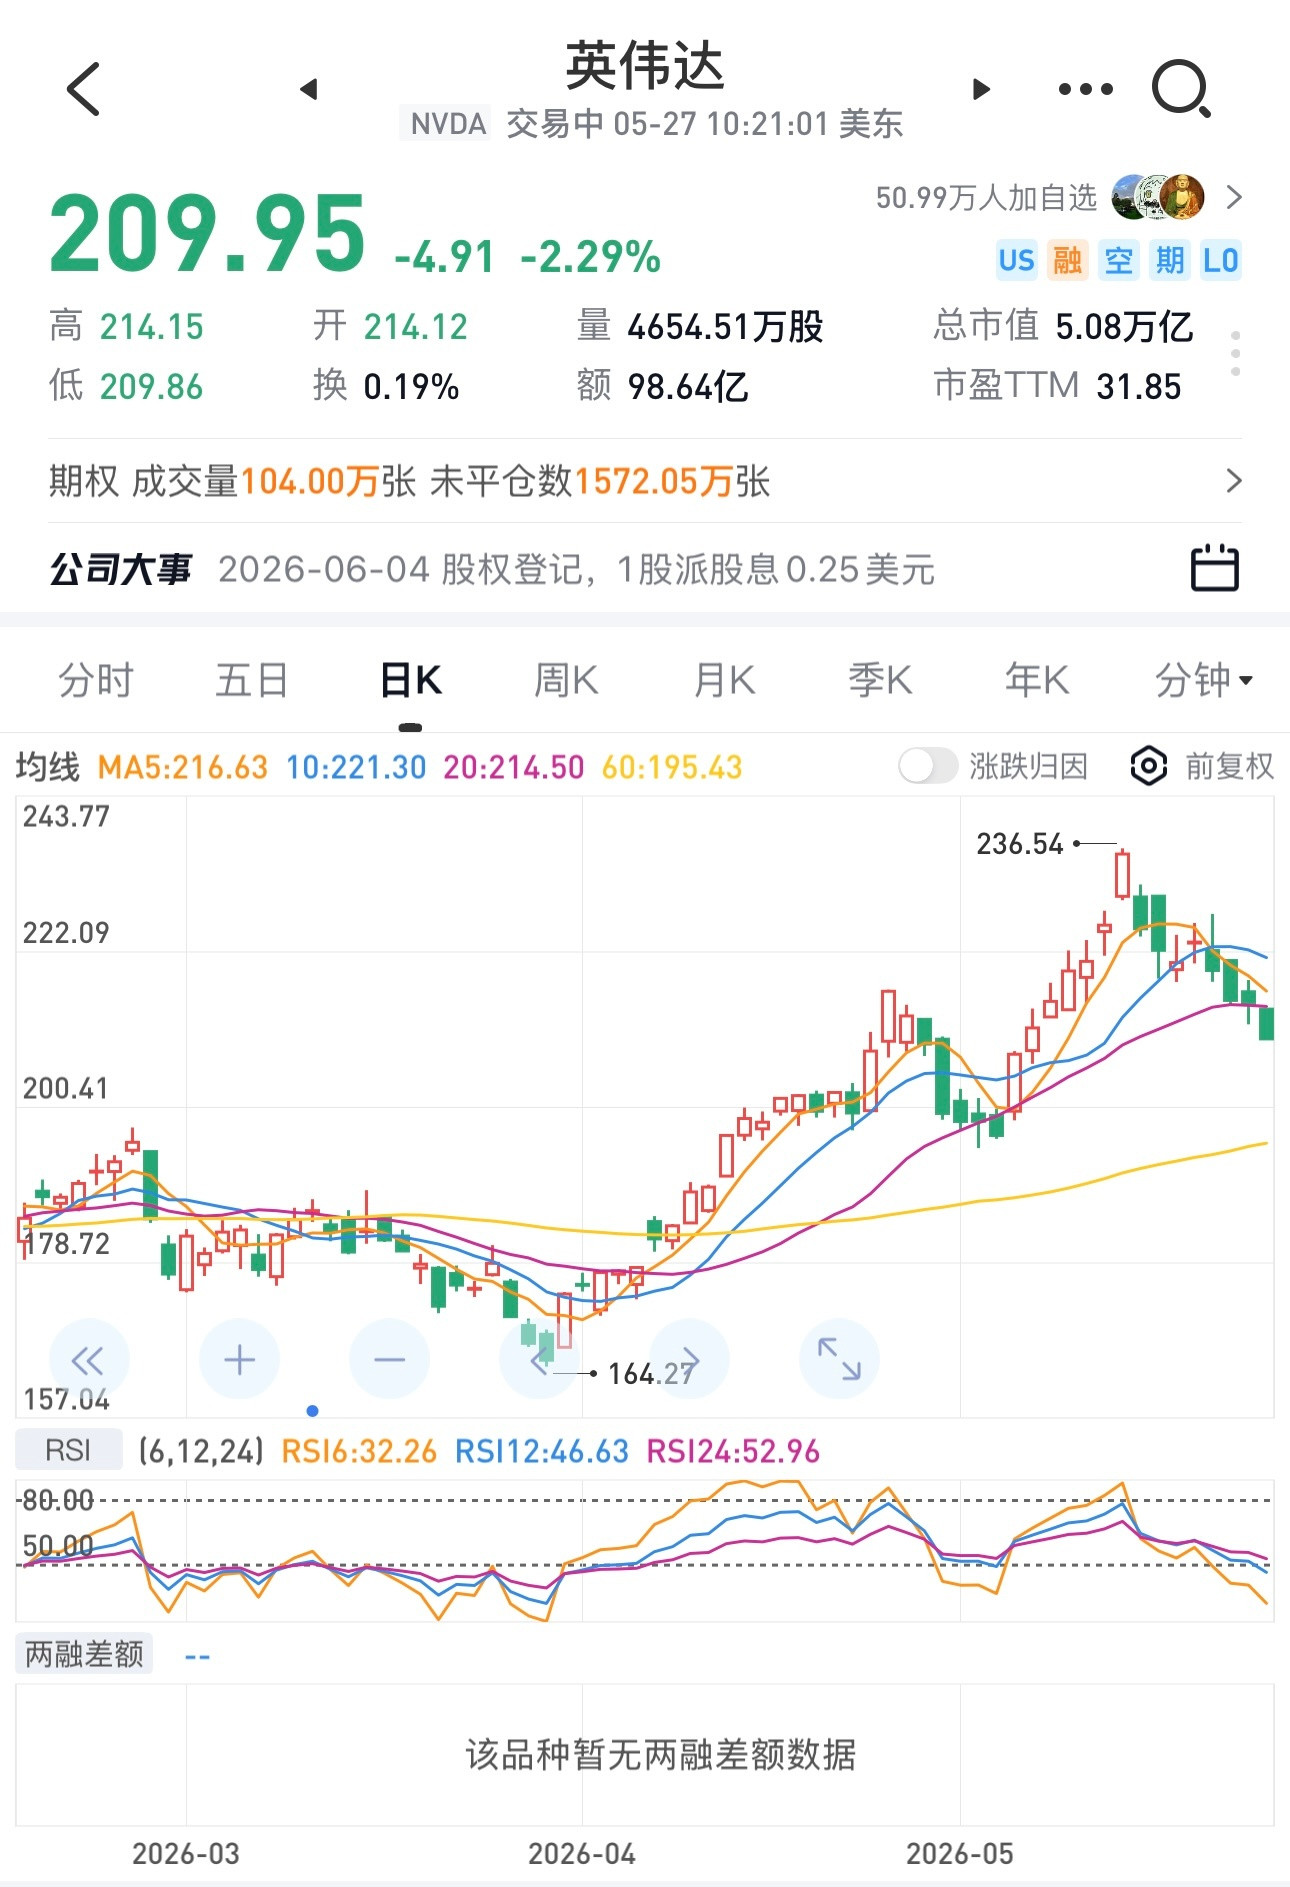Tap the back arrow icon
Image resolution: width=1290 pixels, height=1887 pixels.
pyautogui.click(x=84, y=89)
